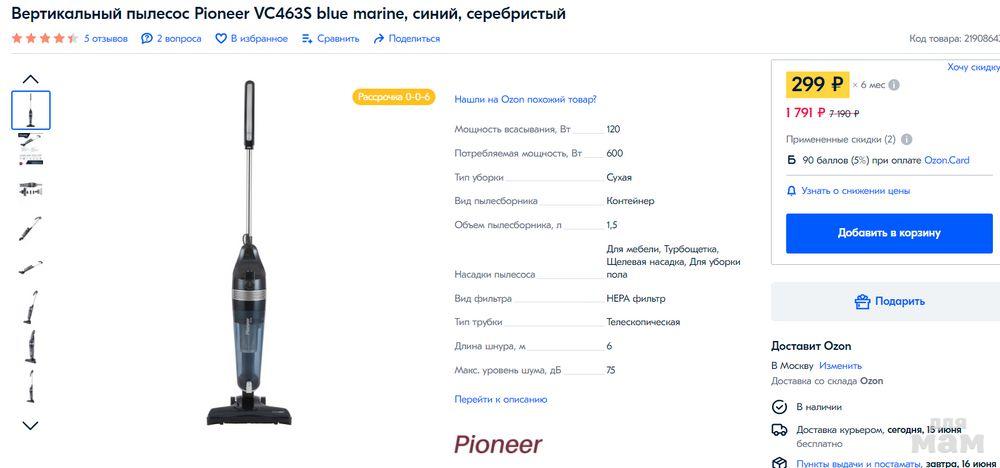
Task: Click the Пункты выдачи и постаматы link
Action: [859, 463]
